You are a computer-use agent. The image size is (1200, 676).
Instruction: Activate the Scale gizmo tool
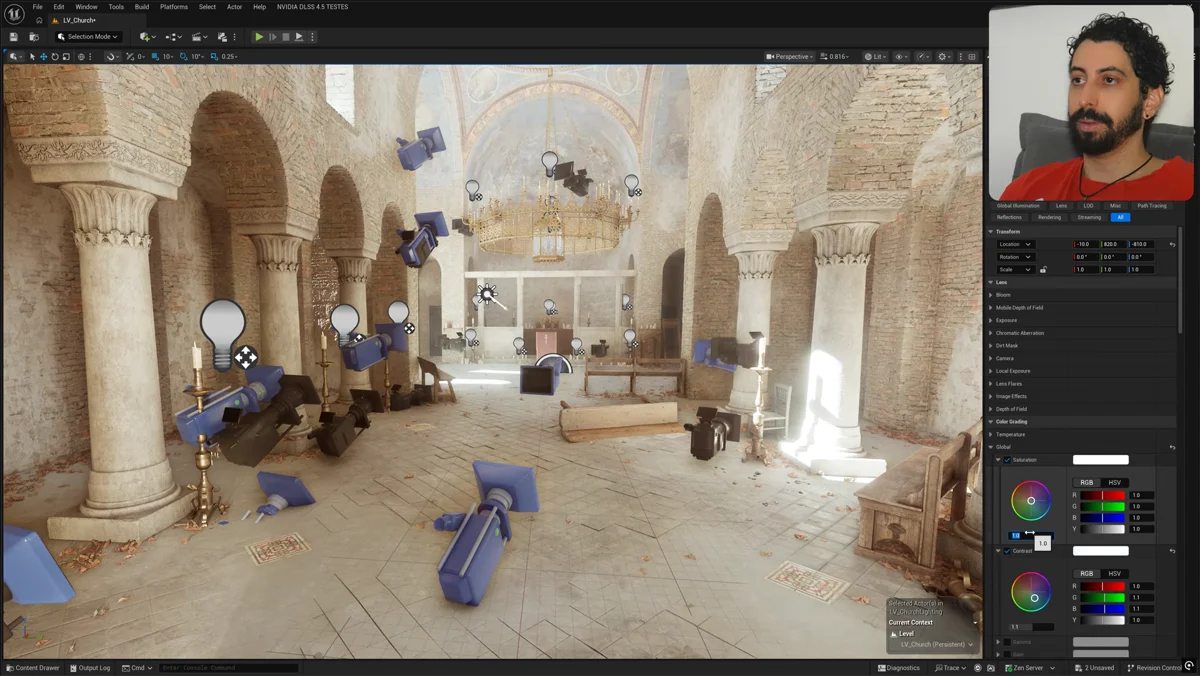[x=66, y=56]
